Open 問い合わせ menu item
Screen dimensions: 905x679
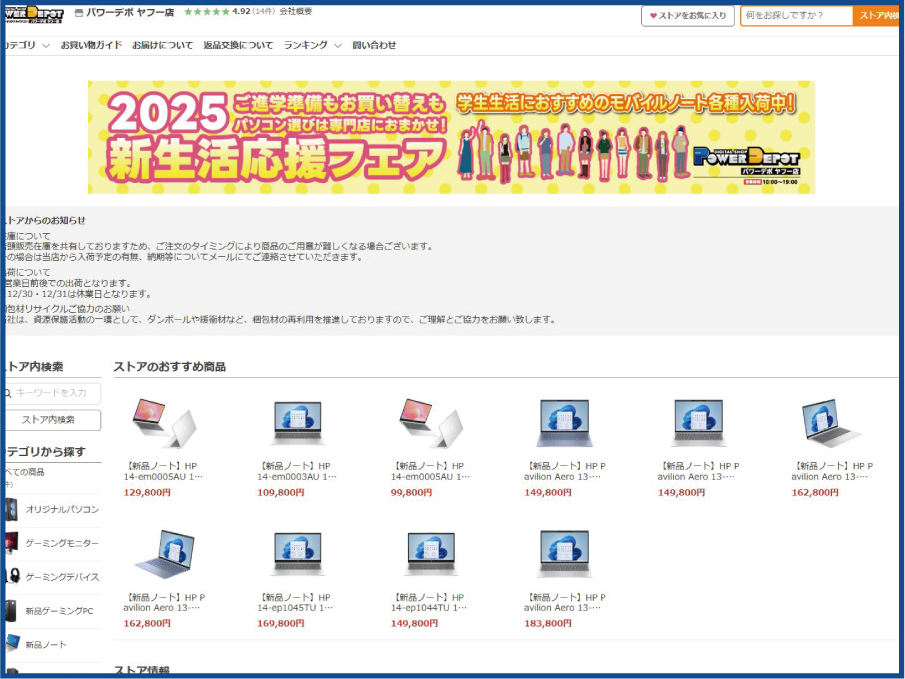pos(374,45)
